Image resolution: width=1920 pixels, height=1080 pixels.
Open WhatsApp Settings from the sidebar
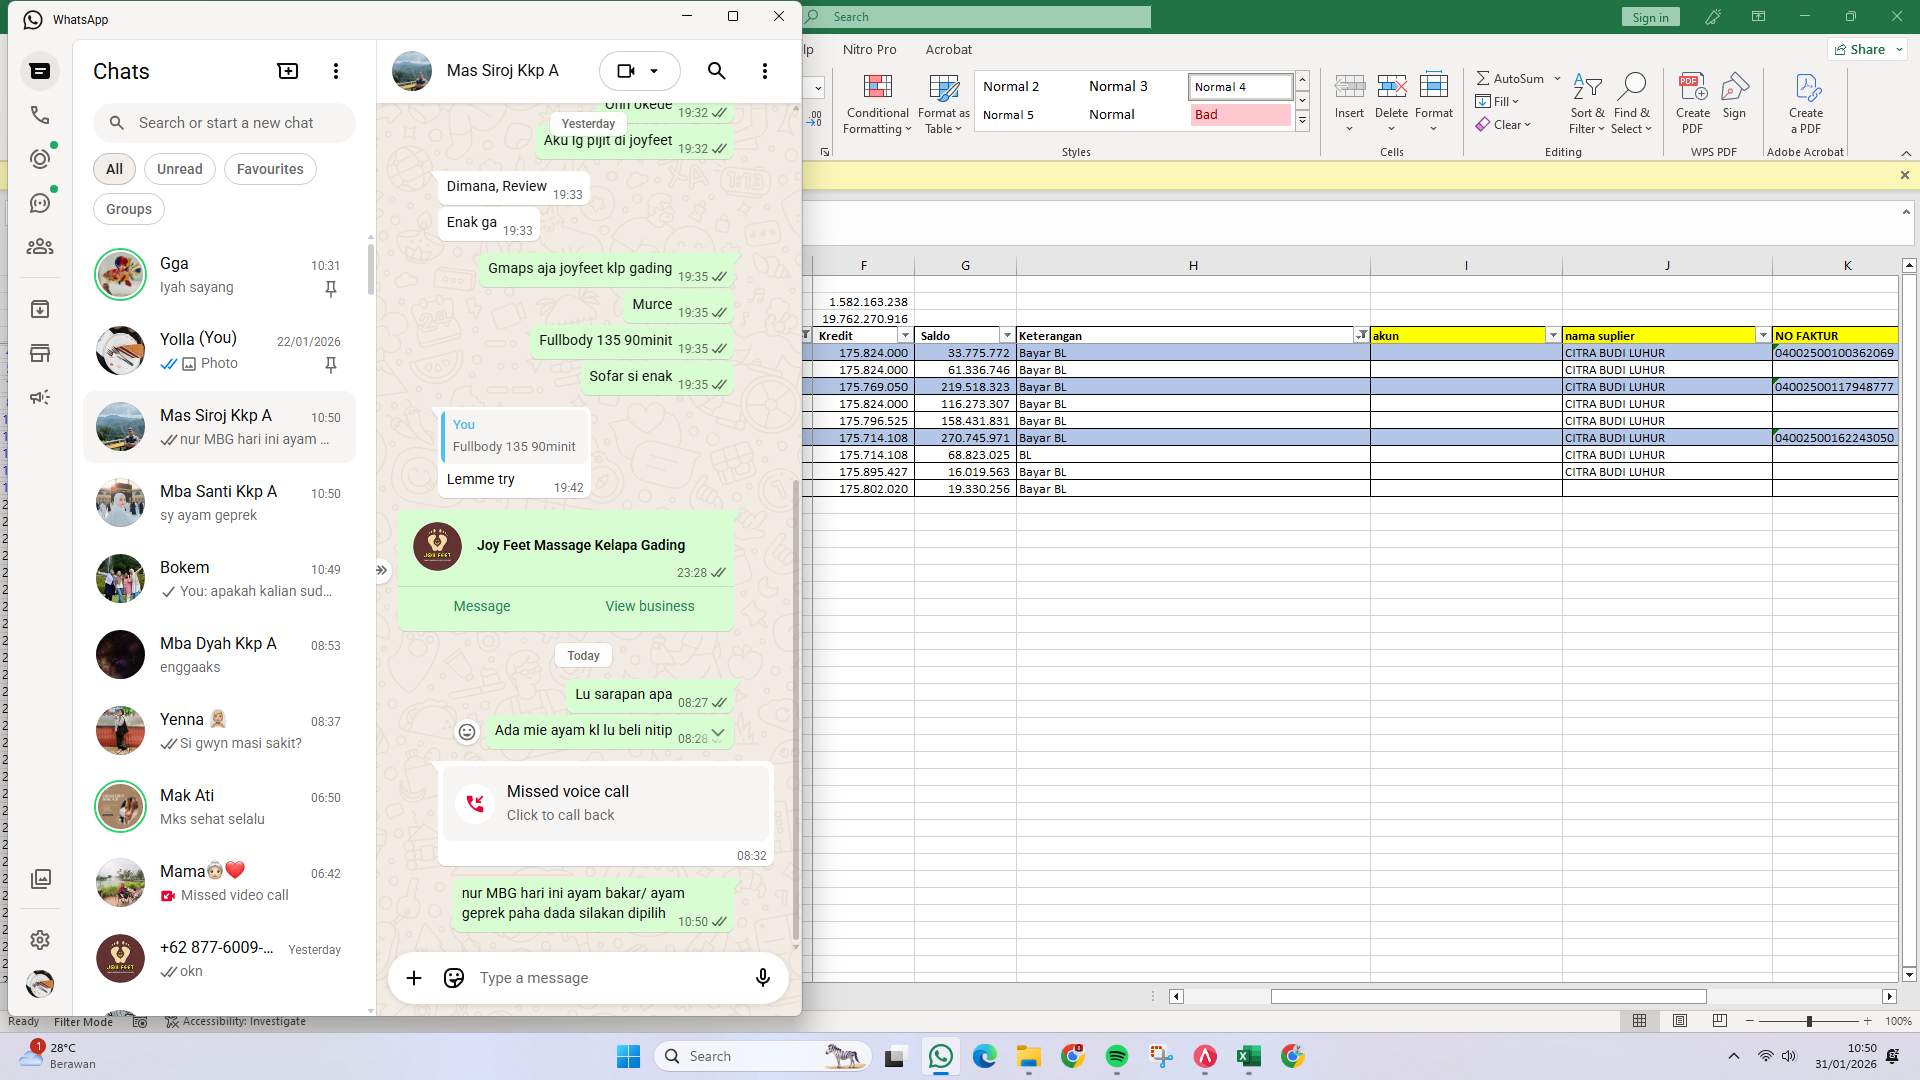tap(40, 939)
